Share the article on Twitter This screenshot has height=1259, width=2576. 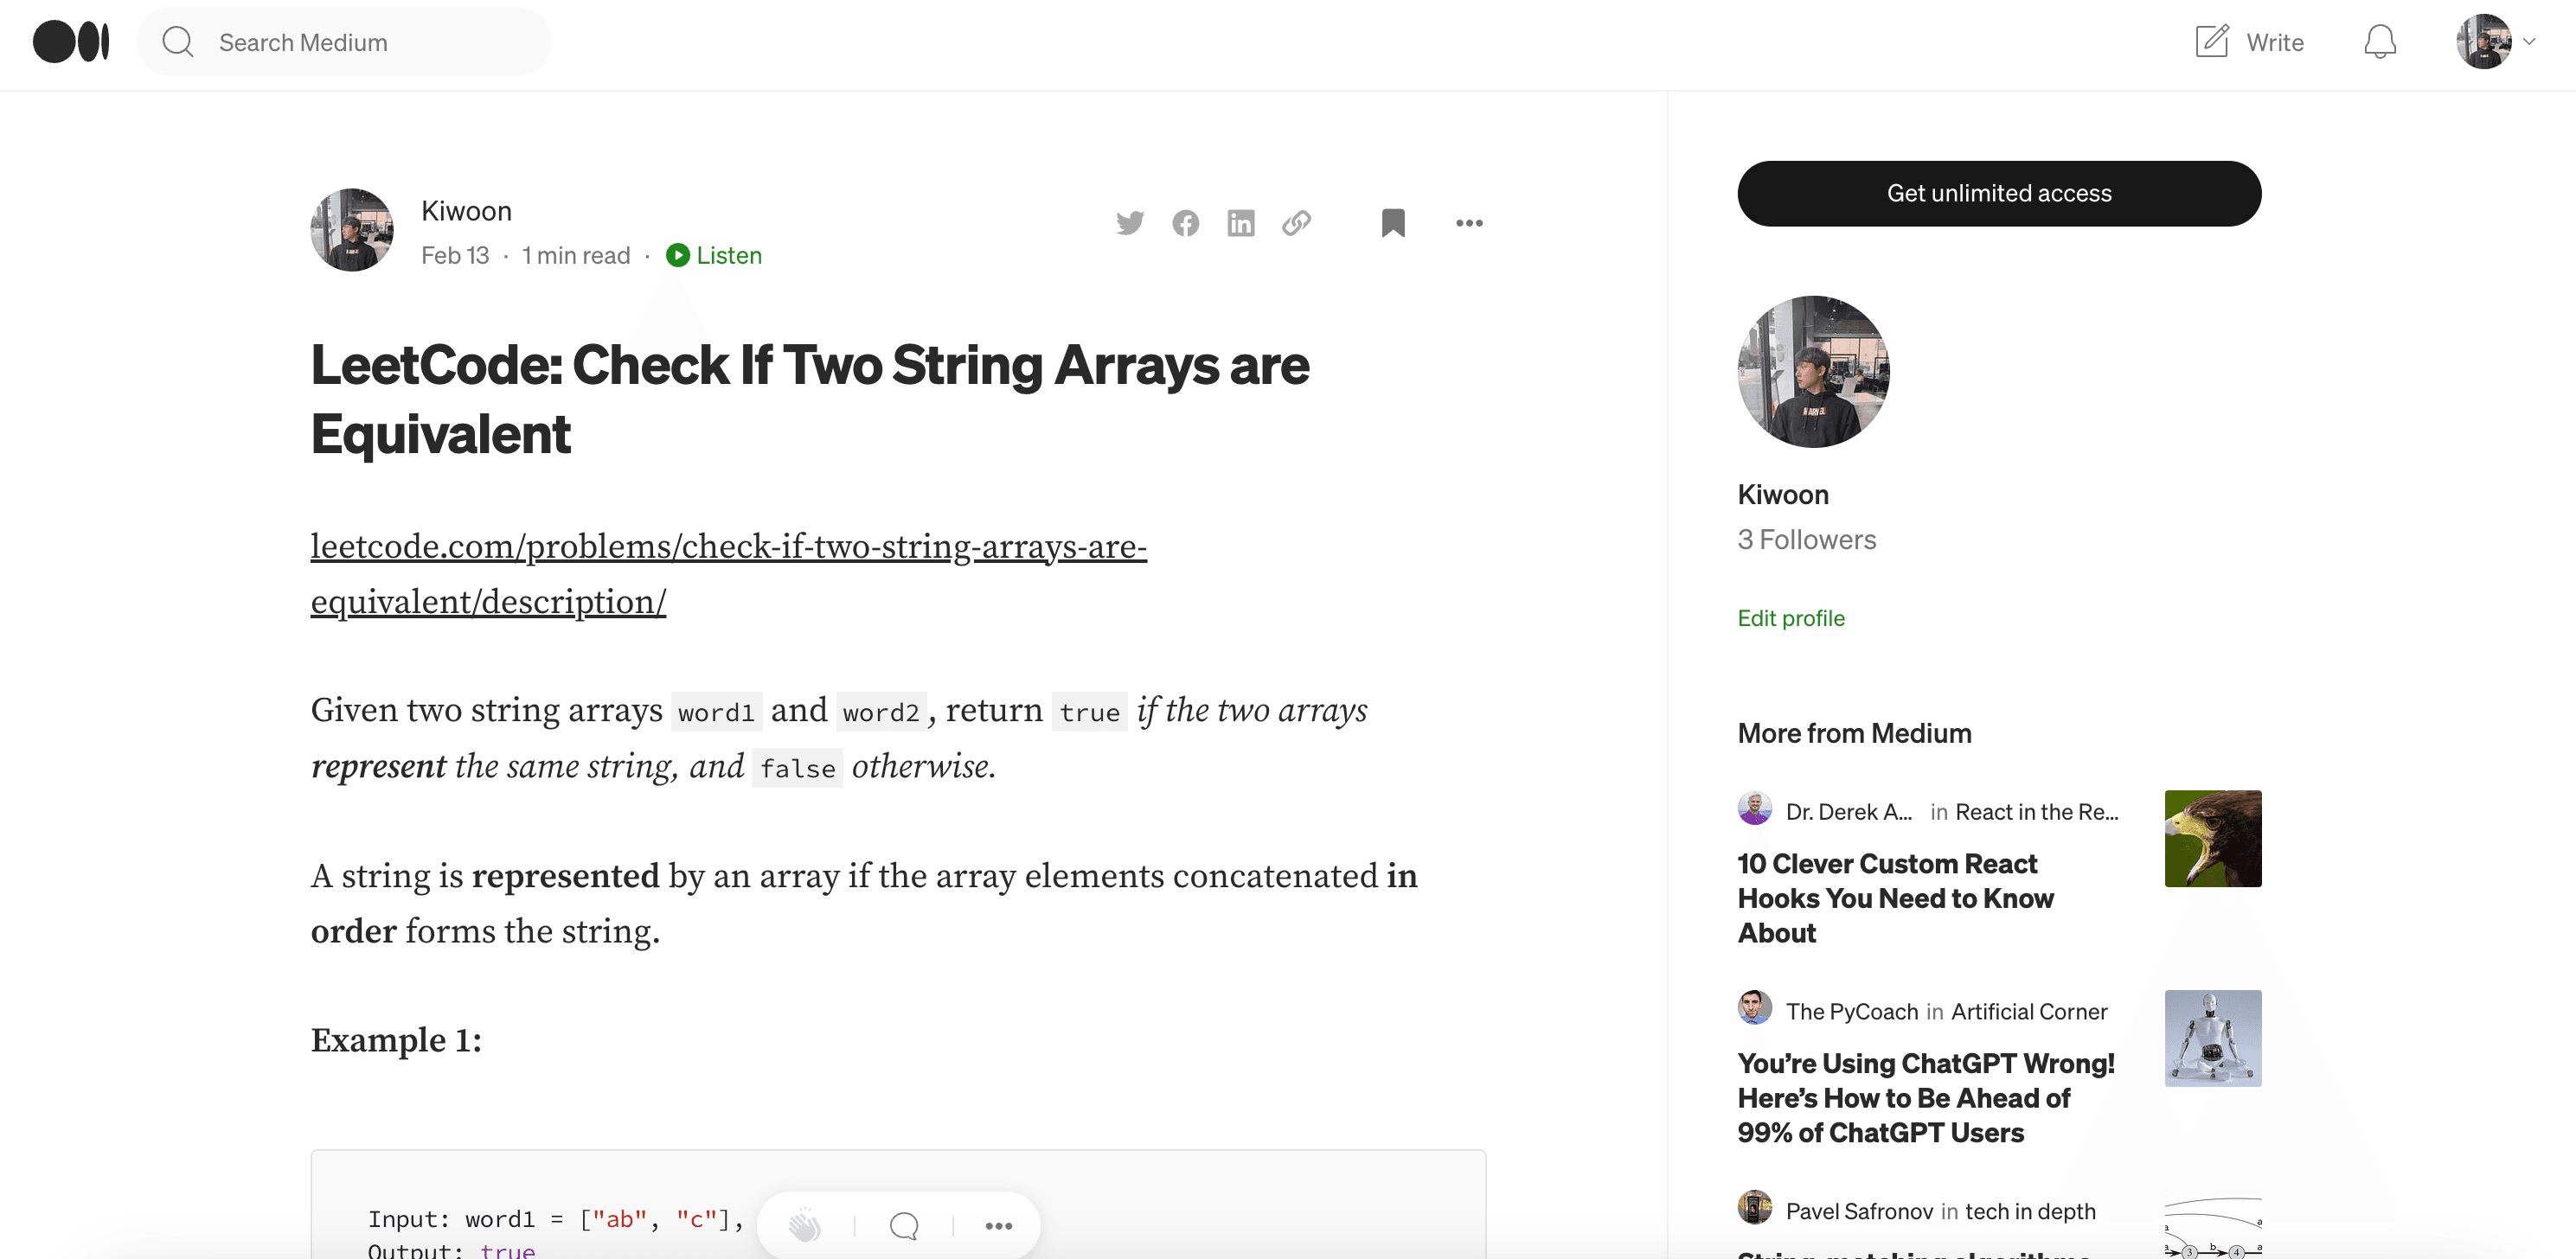click(x=1130, y=223)
